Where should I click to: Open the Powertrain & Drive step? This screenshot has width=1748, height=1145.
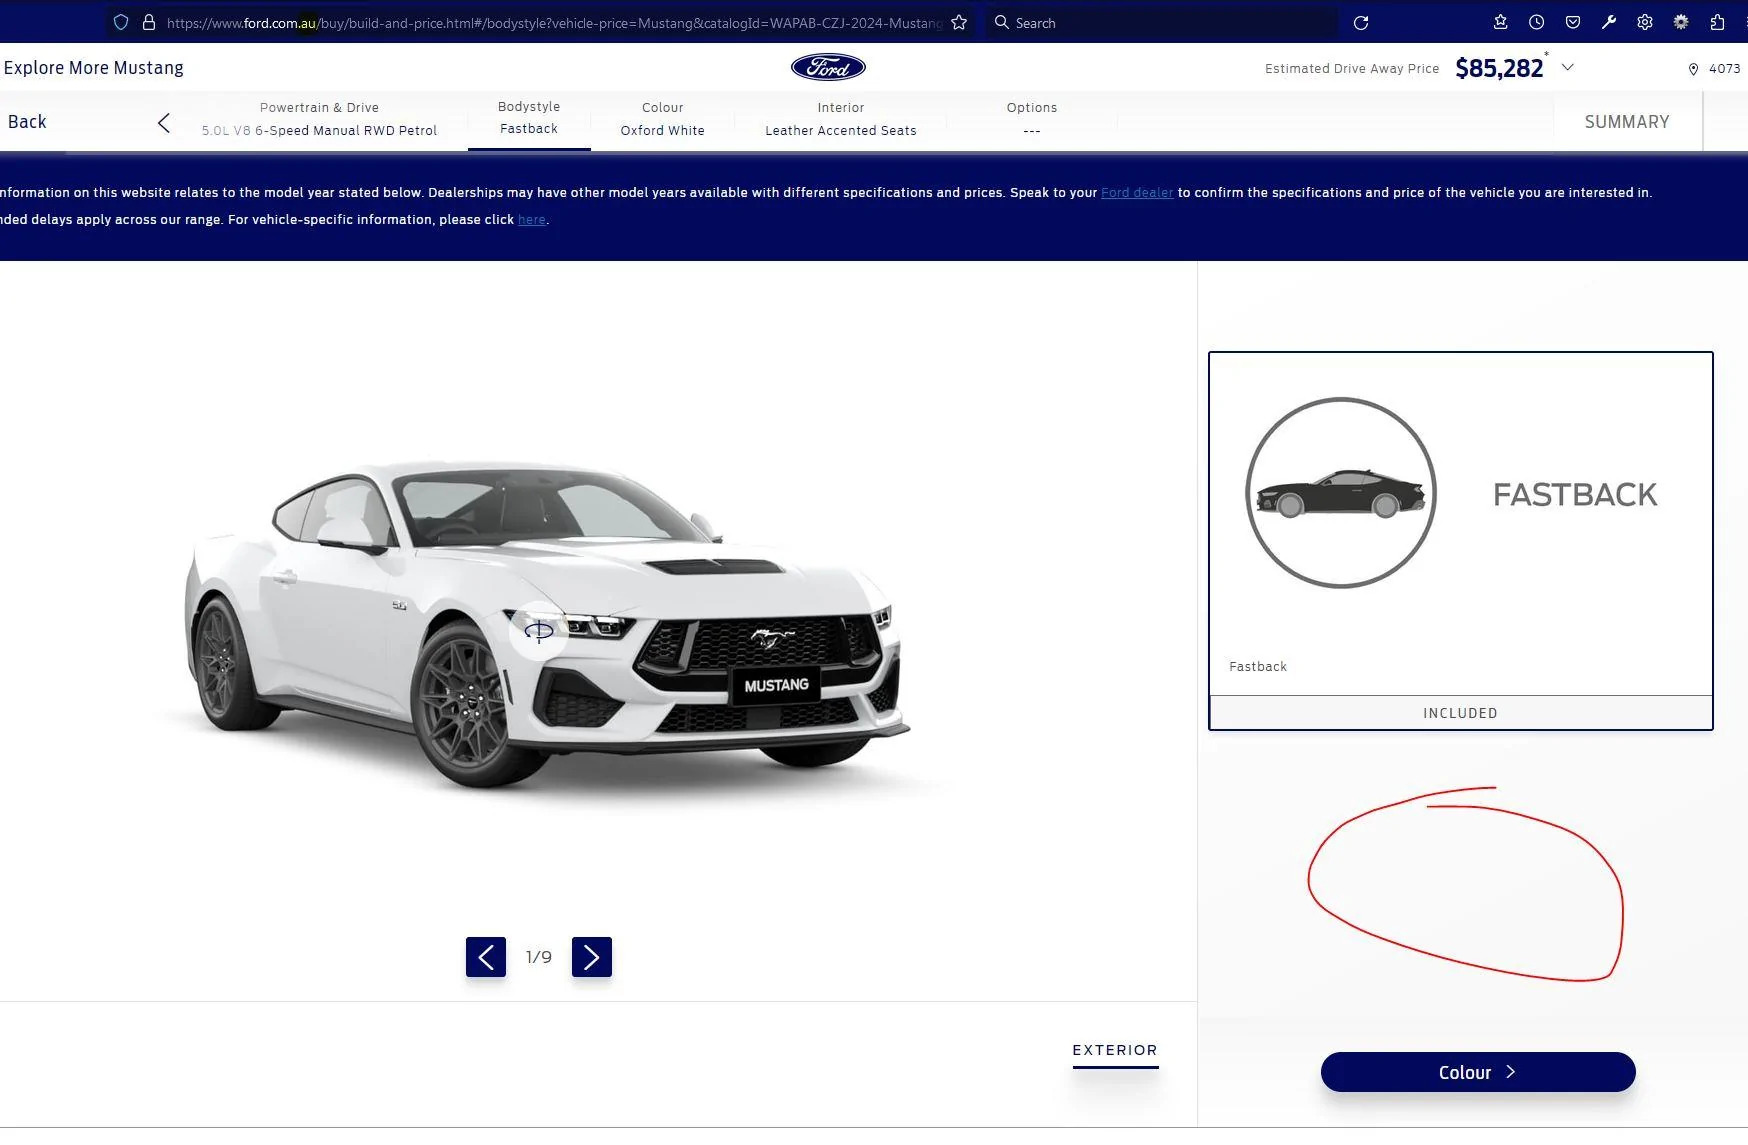[319, 119]
